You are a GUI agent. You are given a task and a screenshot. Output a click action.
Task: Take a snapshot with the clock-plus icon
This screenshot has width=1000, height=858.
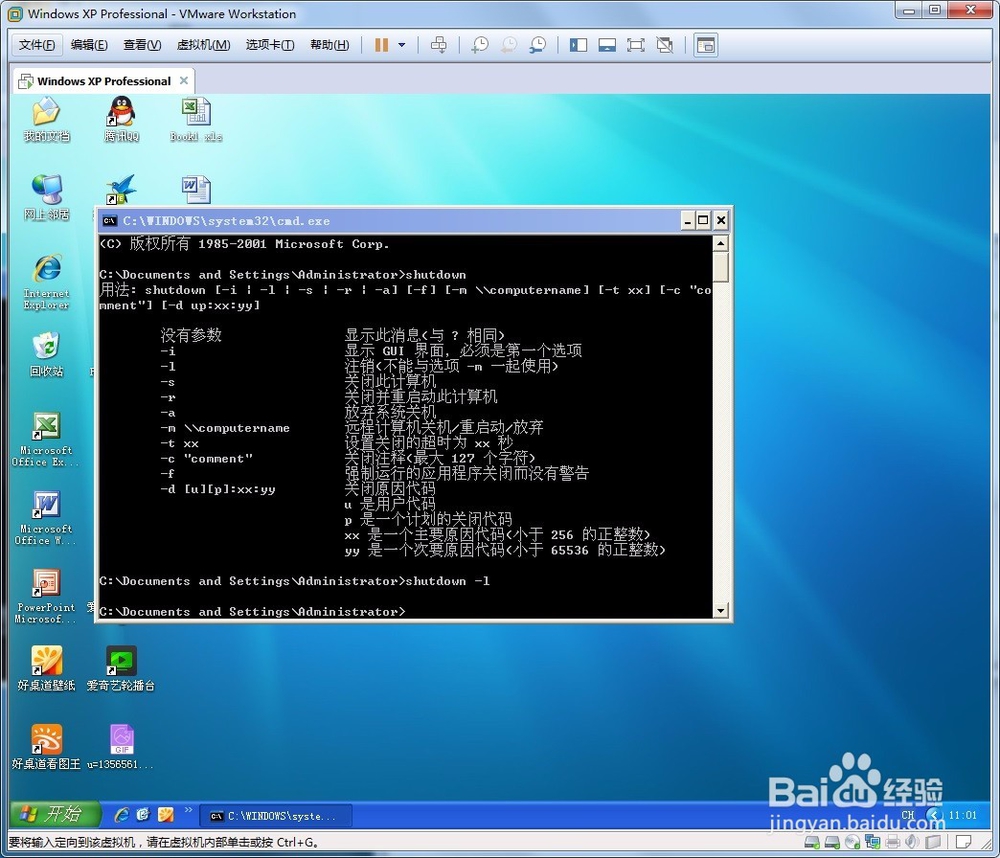click(x=480, y=45)
